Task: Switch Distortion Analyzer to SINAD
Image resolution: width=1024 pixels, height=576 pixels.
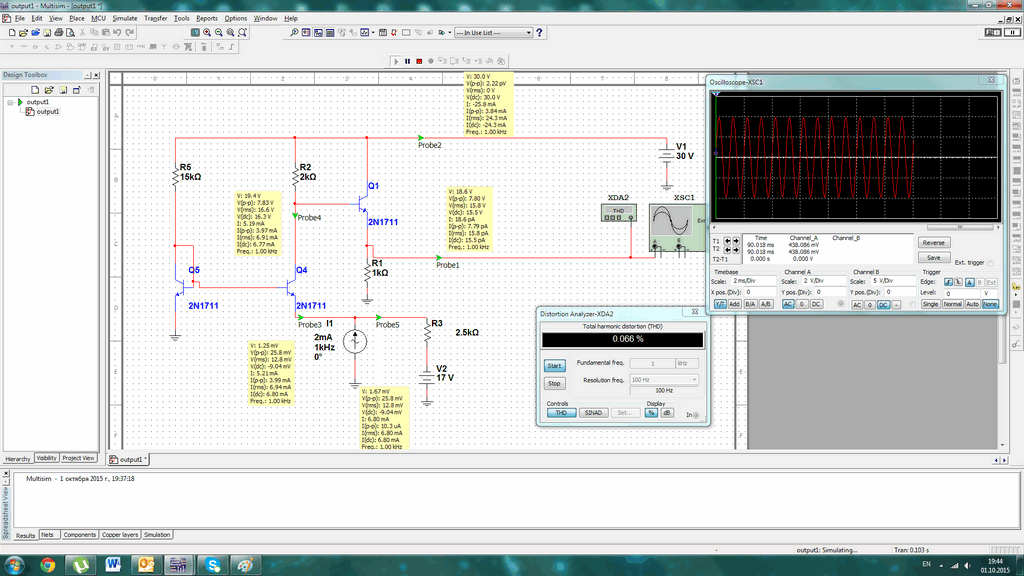Action: coord(593,413)
